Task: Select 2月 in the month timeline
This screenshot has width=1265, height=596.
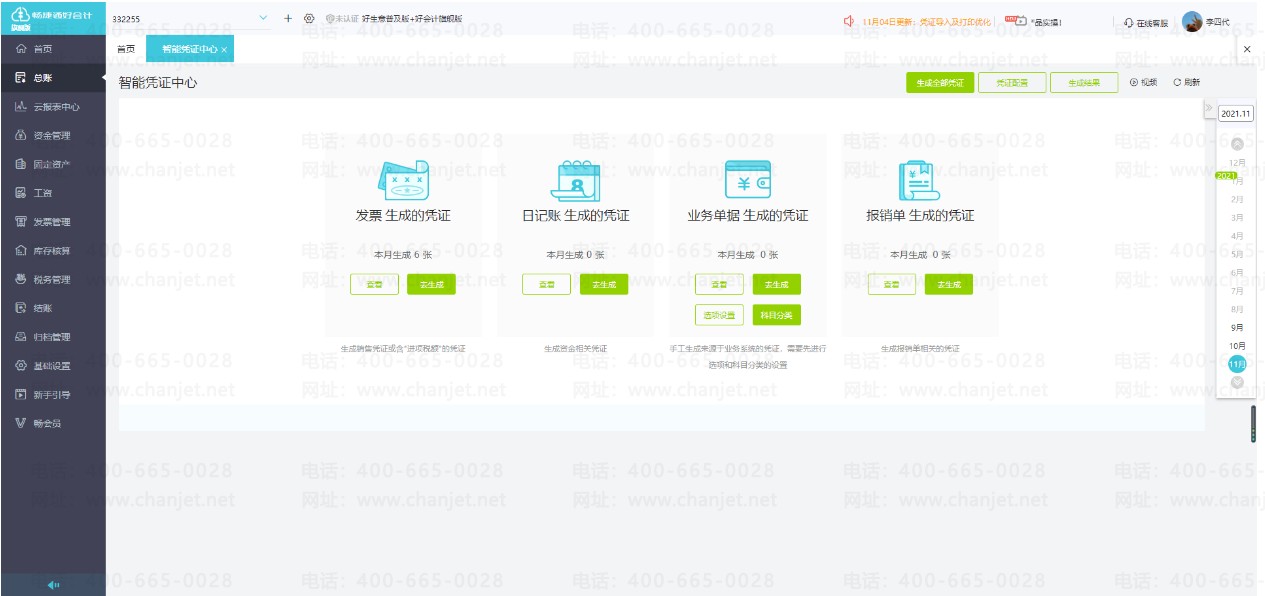Action: [1237, 199]
